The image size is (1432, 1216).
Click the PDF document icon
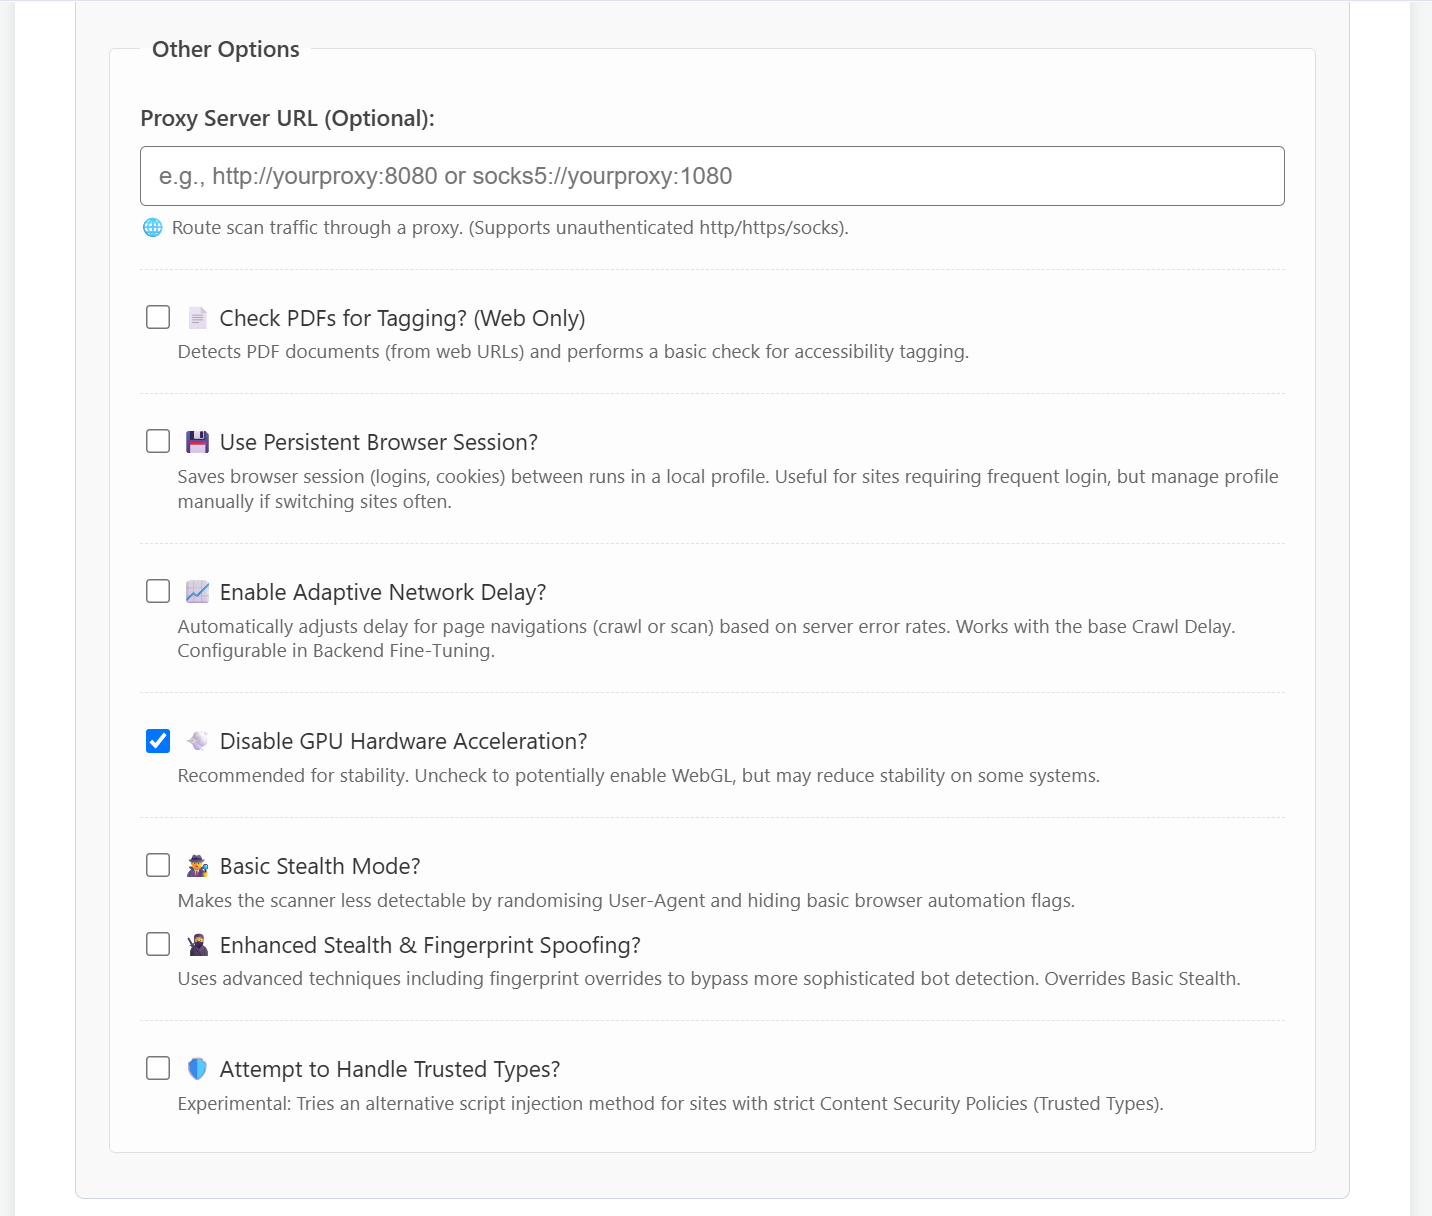tap(198, 318)
